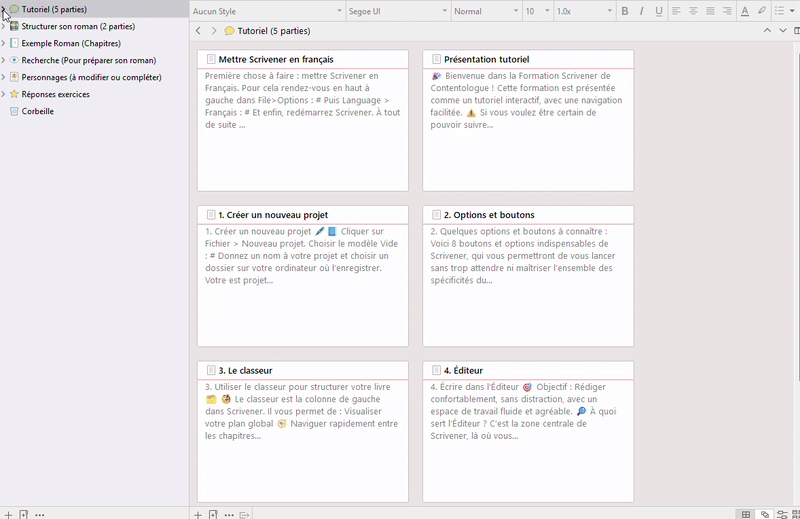Select the 3. Le classeur card
This screenshot has height=519, width=800.
tap(303, 432)
